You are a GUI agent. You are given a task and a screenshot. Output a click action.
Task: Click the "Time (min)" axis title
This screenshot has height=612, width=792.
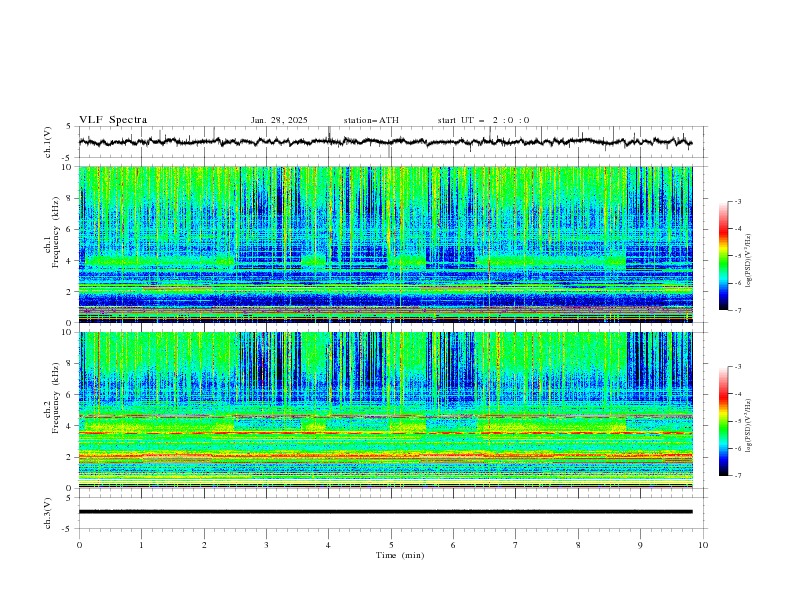400,555
